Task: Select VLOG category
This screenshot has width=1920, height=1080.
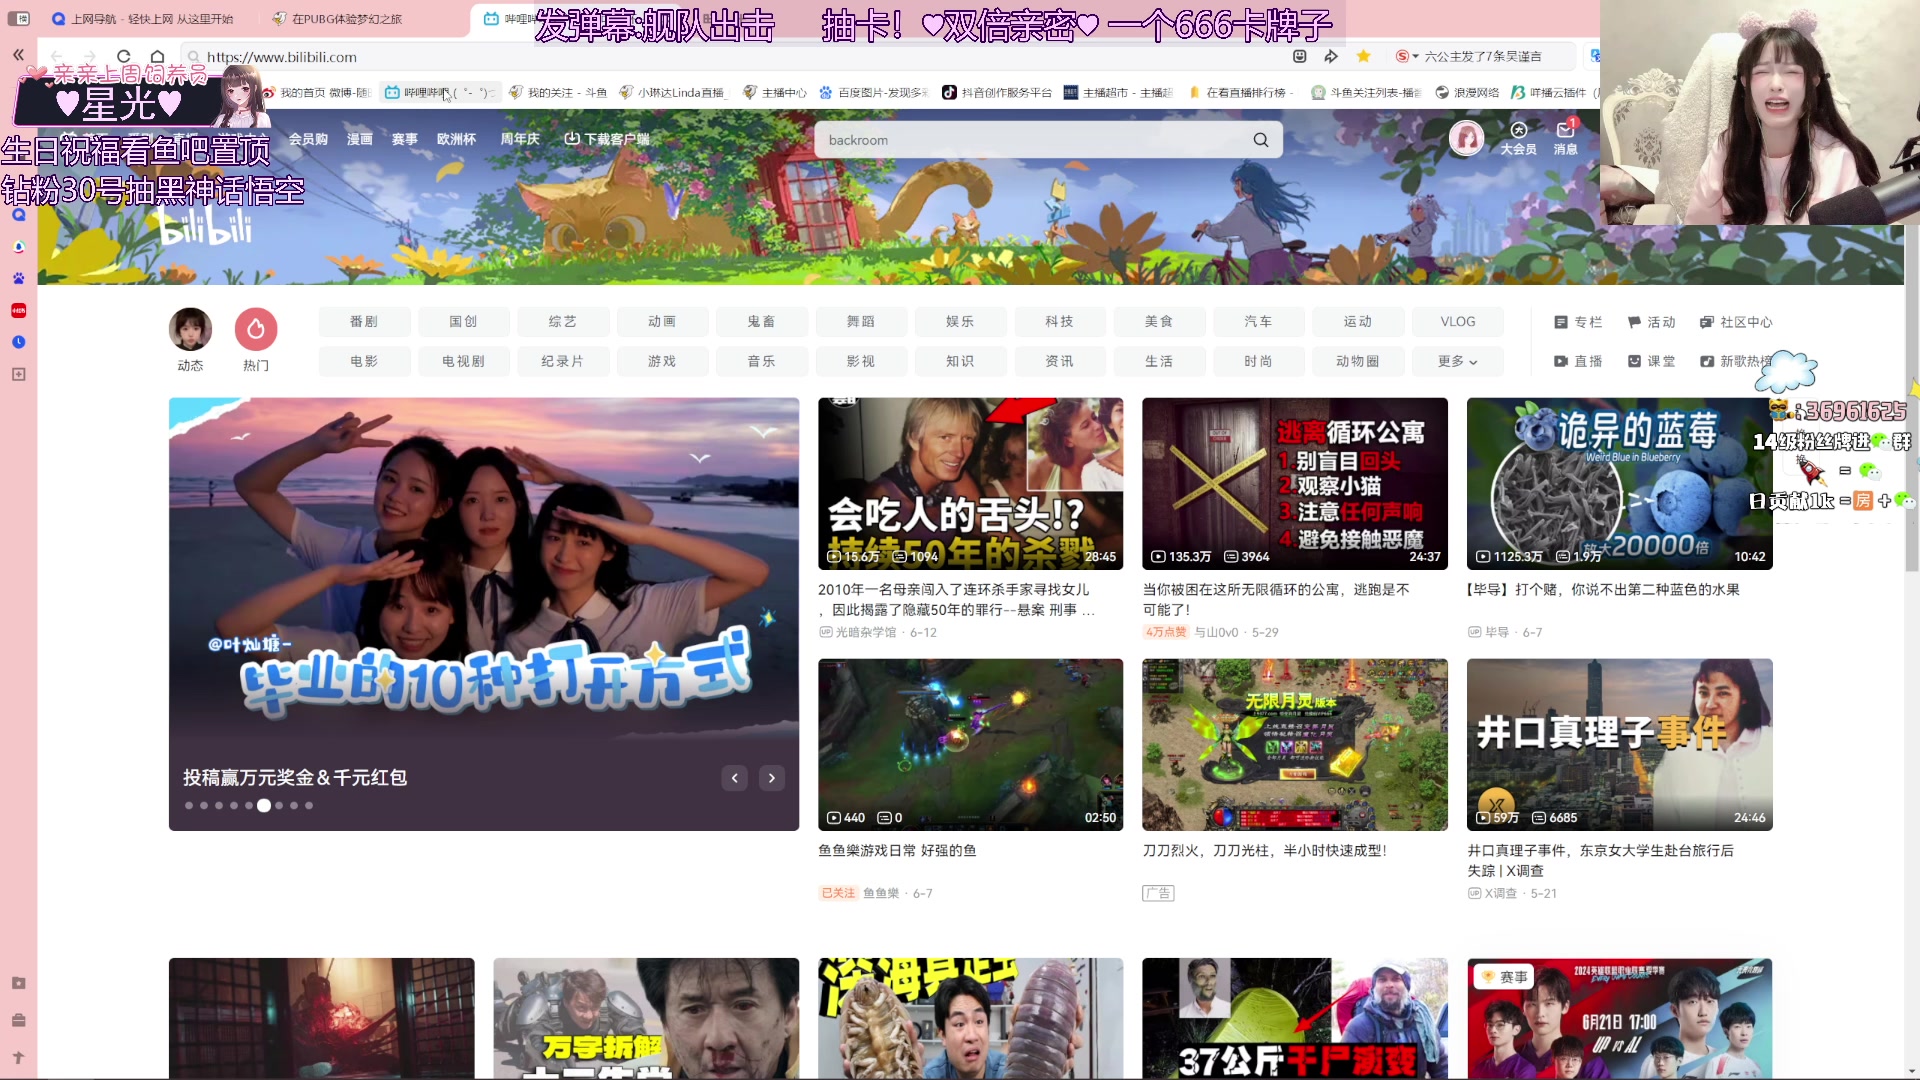Action: click(1457, 322)
